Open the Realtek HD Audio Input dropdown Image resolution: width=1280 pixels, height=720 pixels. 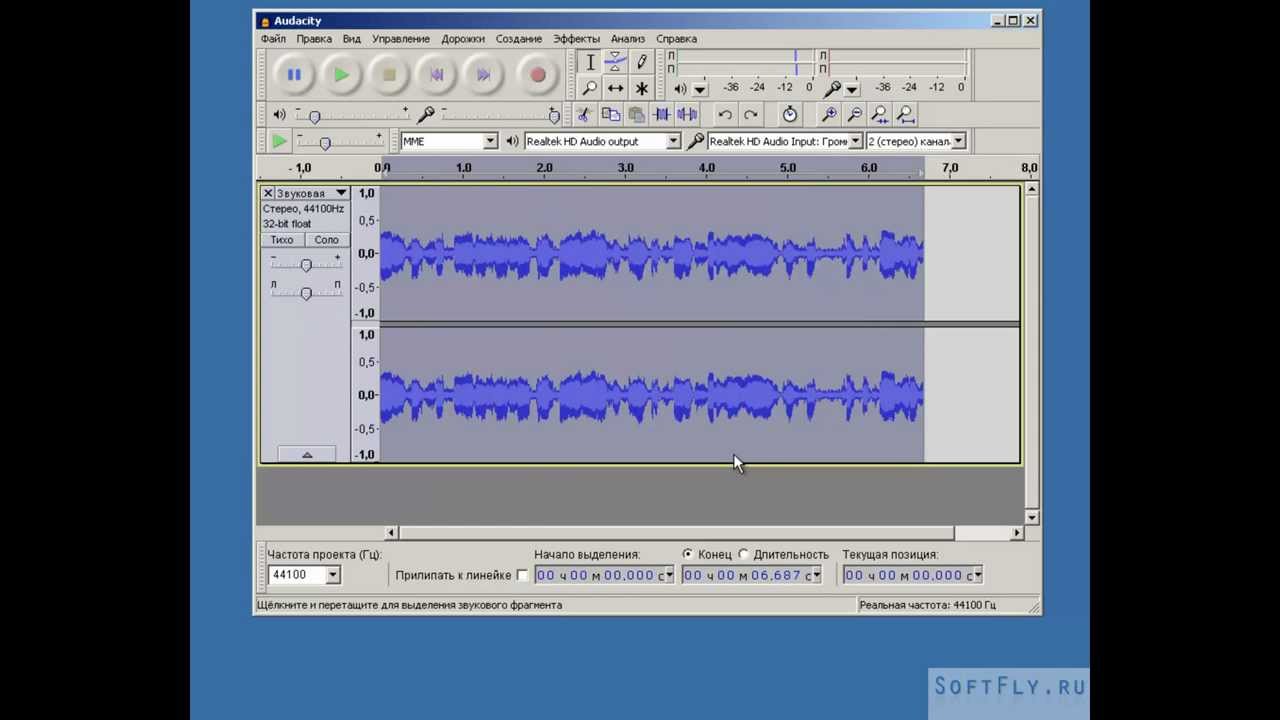pyautogui.click(x=856, y=141)
